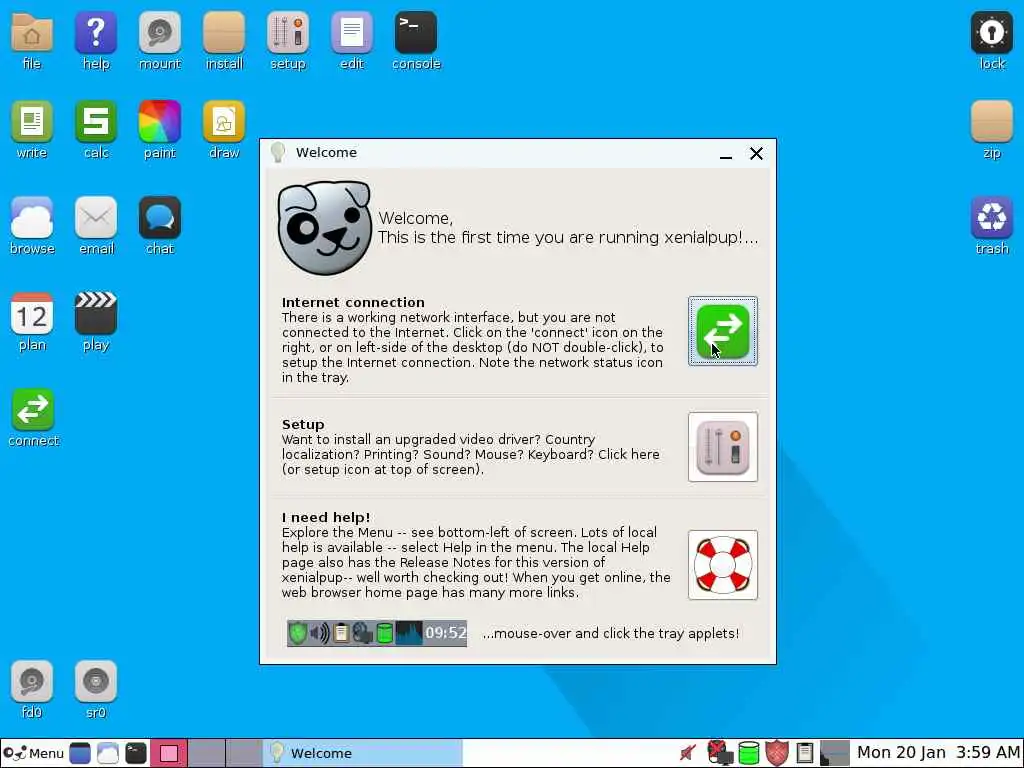This screenshot has height=768, width=1024.
Task: Open the Menu button in taskbar
Action: [33, 753]
